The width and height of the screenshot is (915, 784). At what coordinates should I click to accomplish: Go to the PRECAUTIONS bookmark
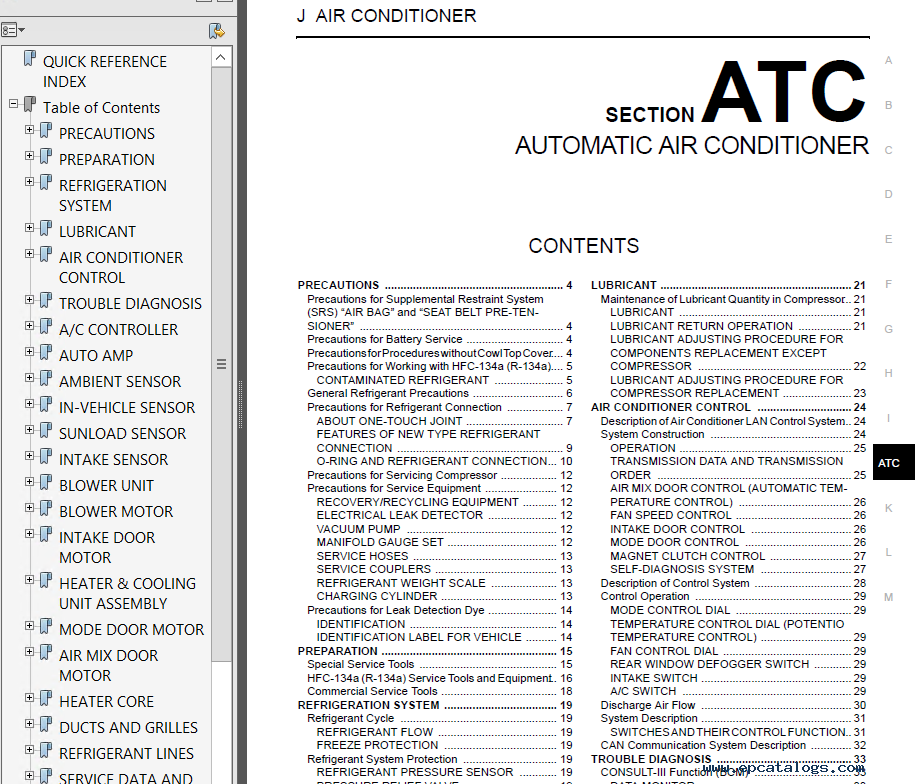click(107, 134)
